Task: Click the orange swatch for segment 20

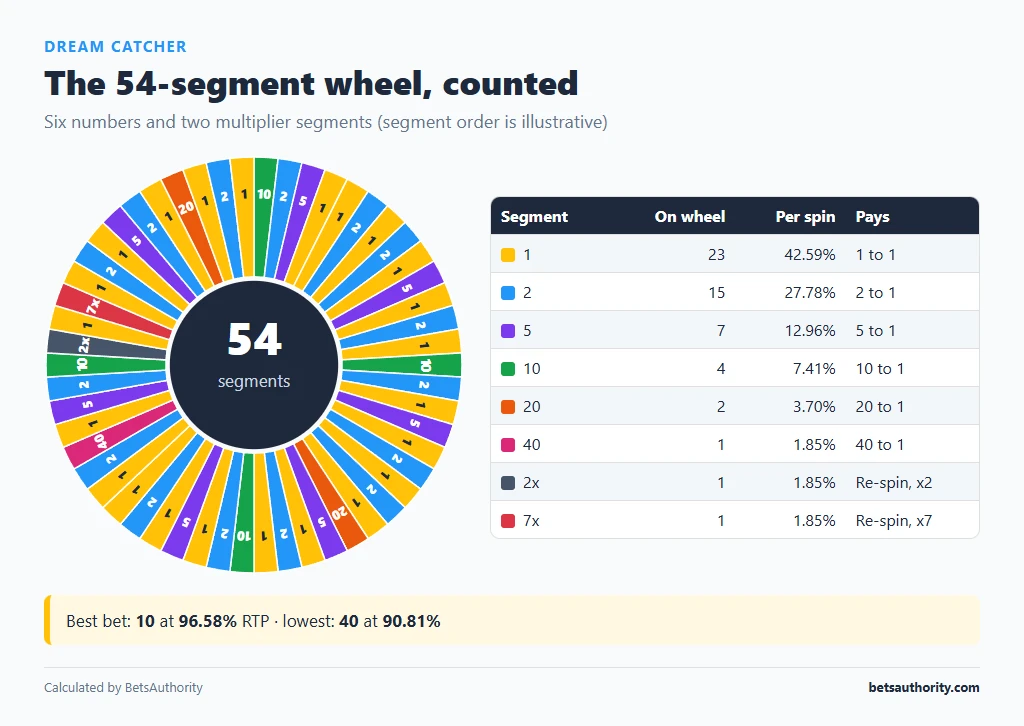Action: pos(507,407)
